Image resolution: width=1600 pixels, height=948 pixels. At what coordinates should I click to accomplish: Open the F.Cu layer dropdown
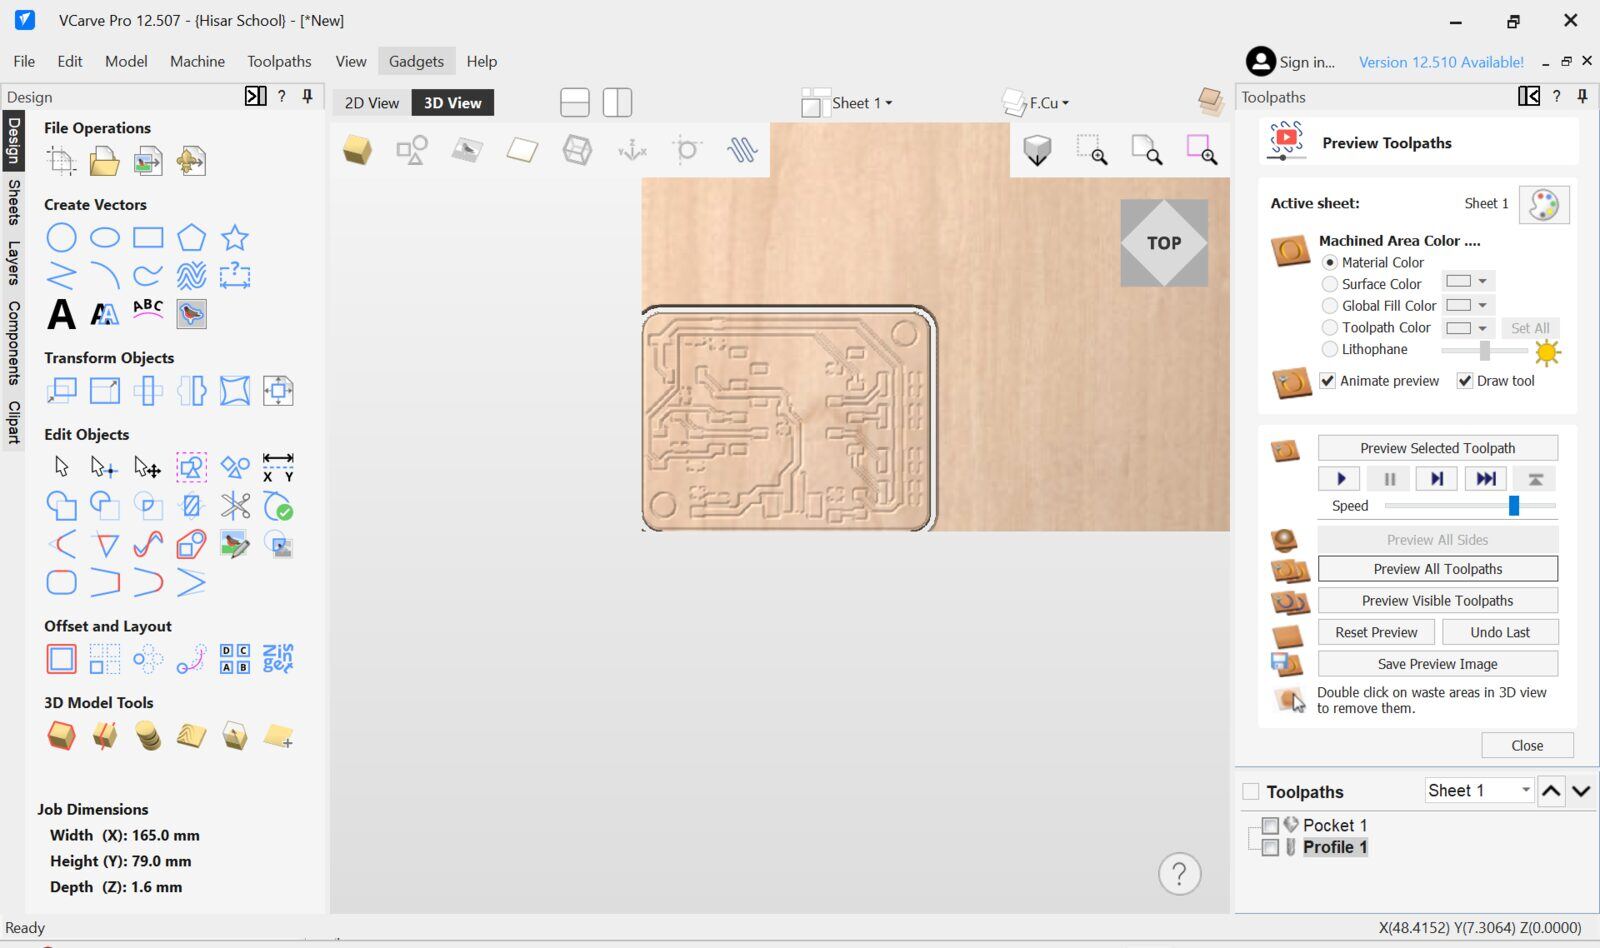tap(1037, 103)
